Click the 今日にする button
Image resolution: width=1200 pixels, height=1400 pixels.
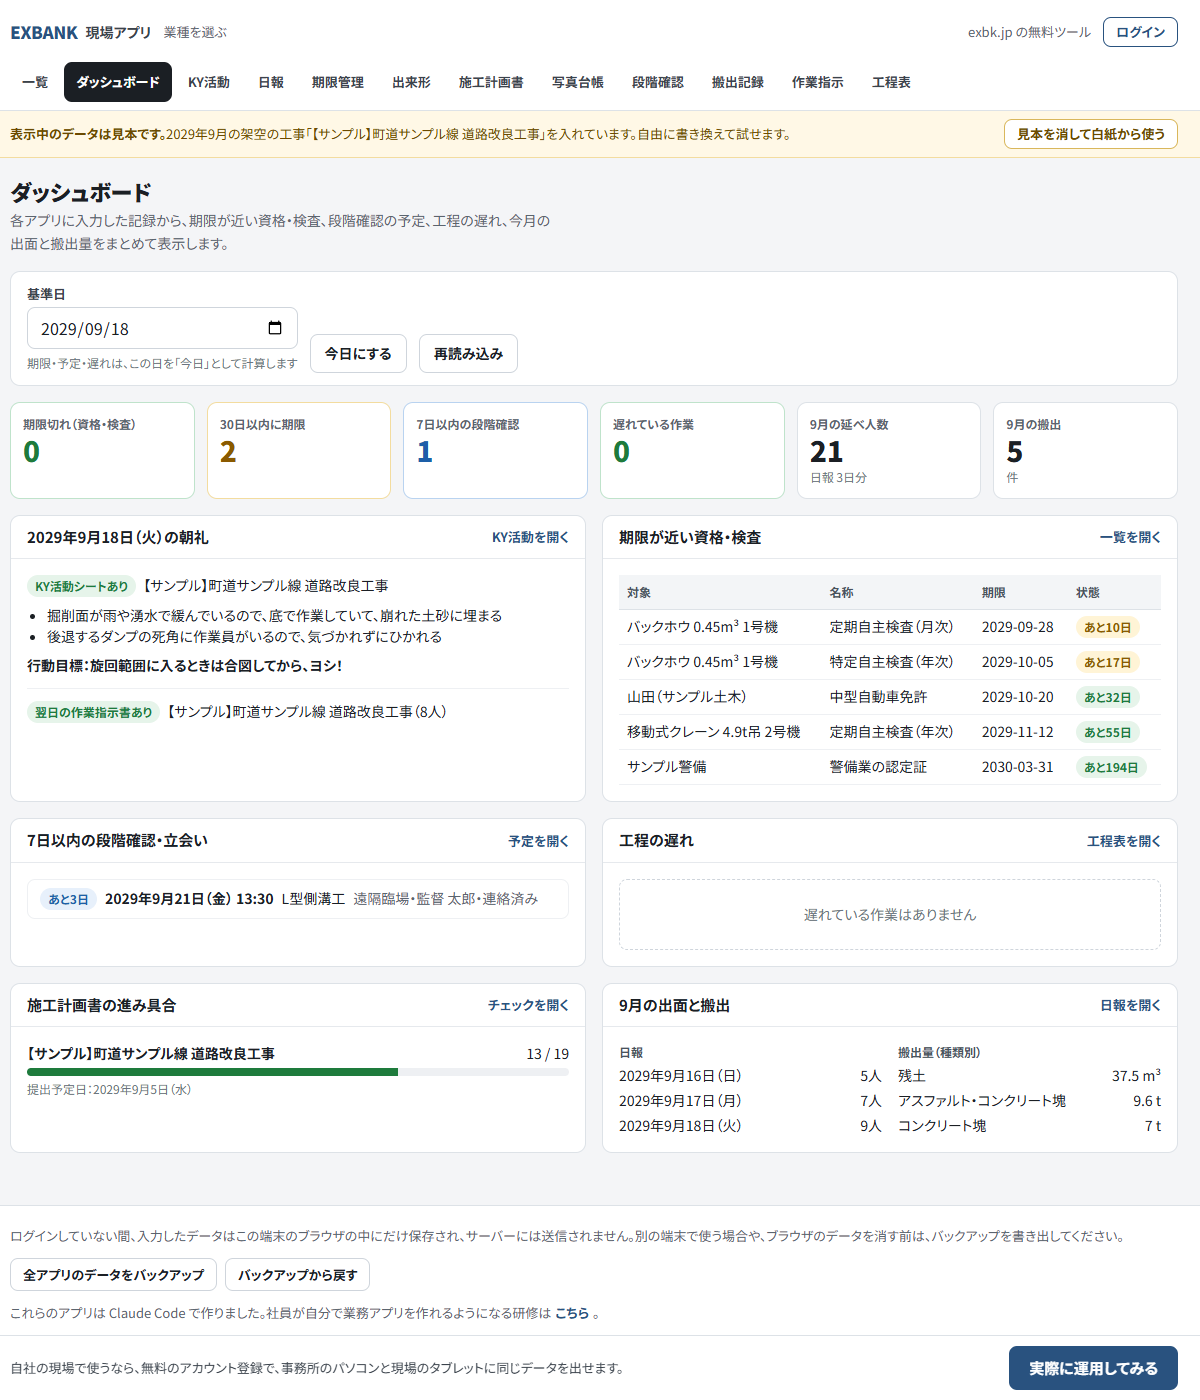358,353
